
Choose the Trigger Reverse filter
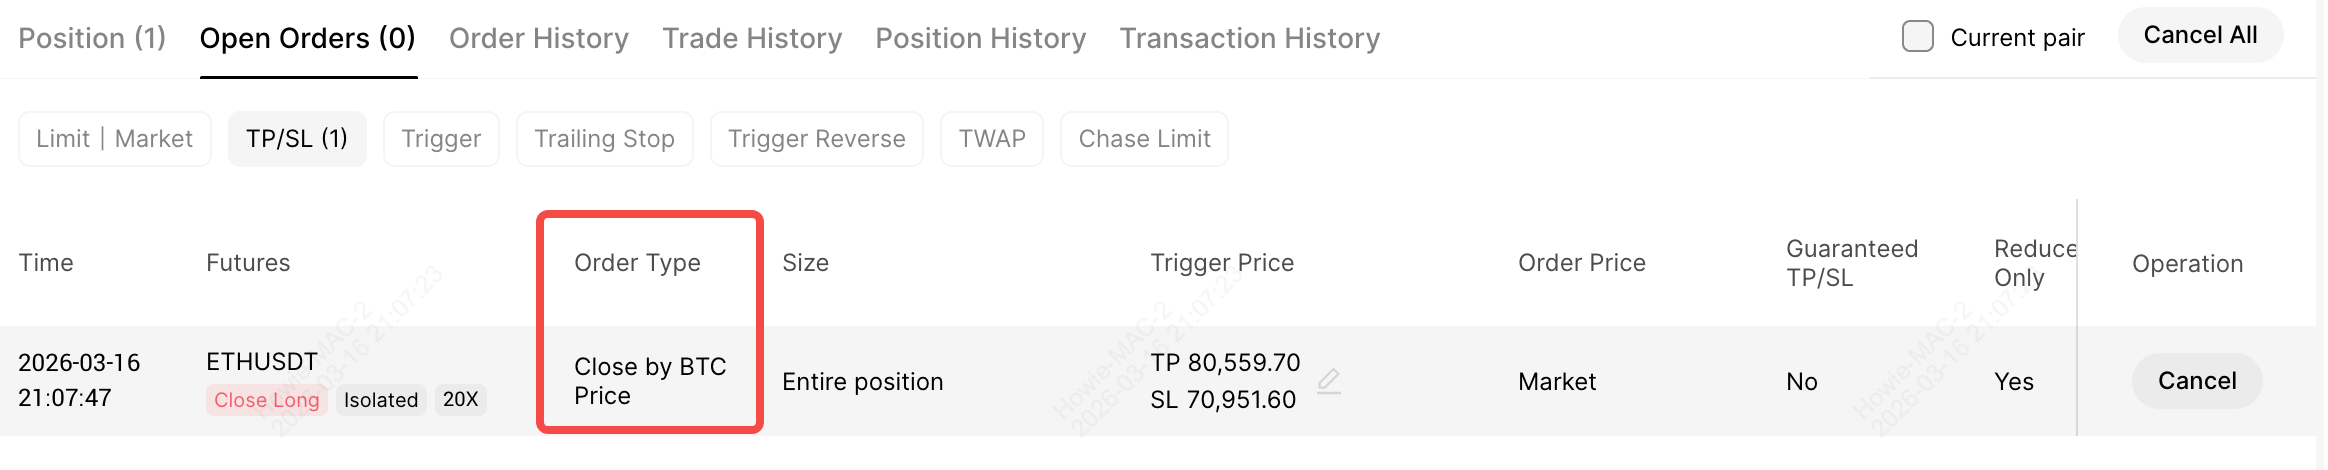tap(816, 139)
